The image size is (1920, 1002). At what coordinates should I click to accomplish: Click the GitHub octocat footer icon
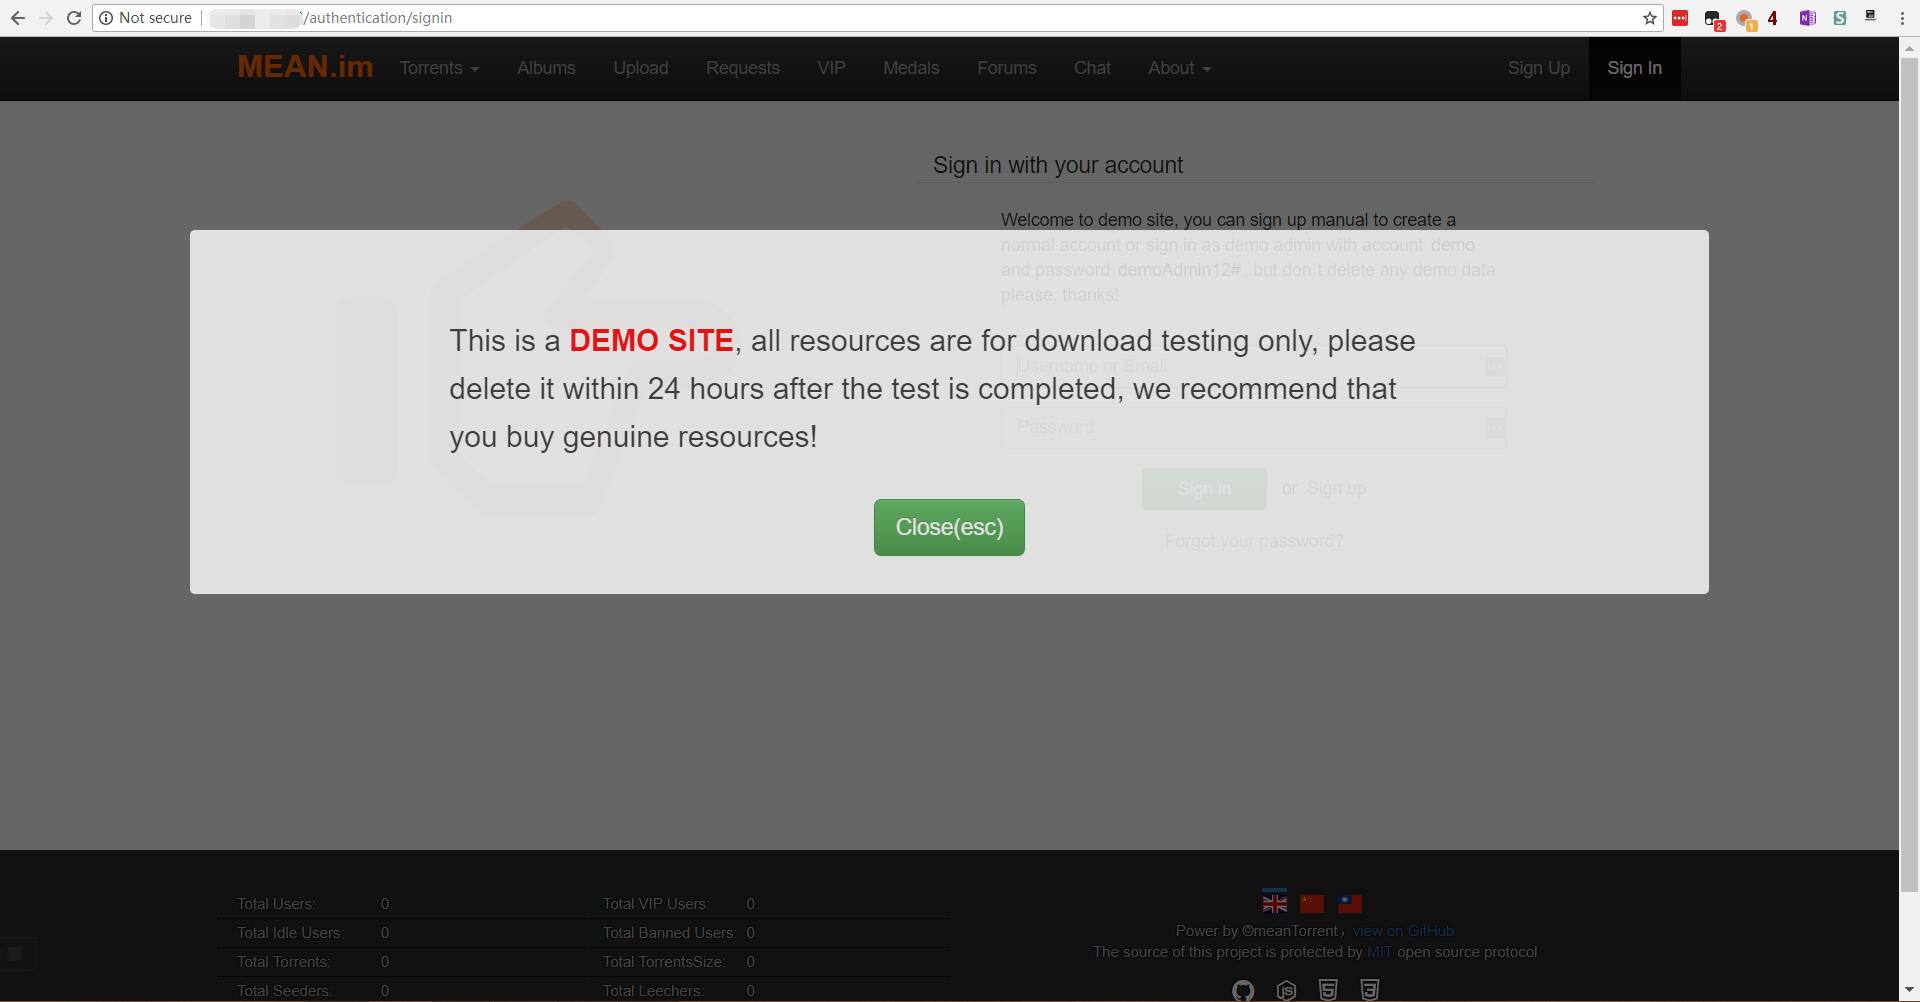1243,990
